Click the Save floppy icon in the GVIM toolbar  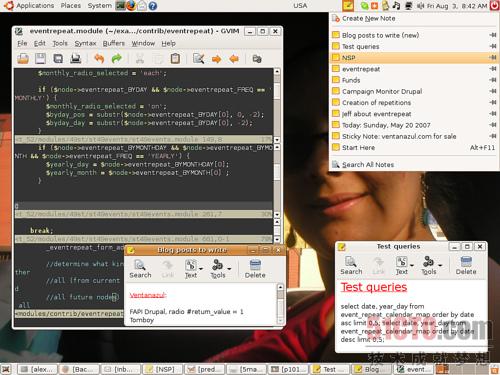(40, 59)
